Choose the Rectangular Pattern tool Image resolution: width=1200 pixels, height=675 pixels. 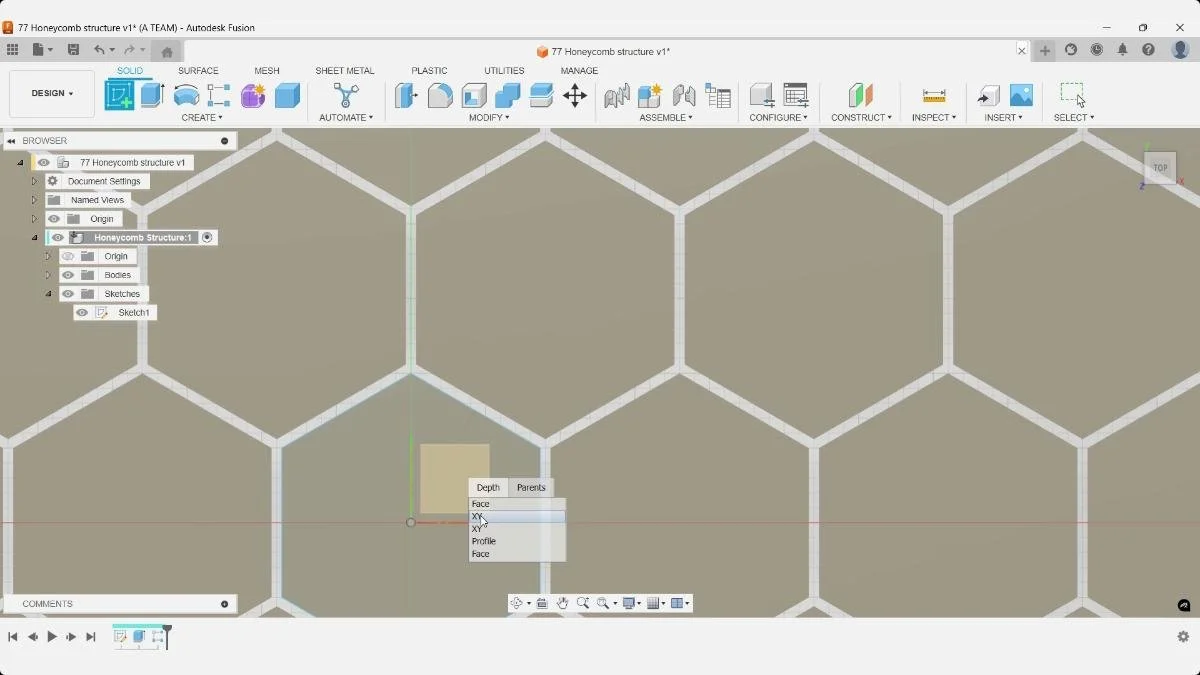pos(219,95)
